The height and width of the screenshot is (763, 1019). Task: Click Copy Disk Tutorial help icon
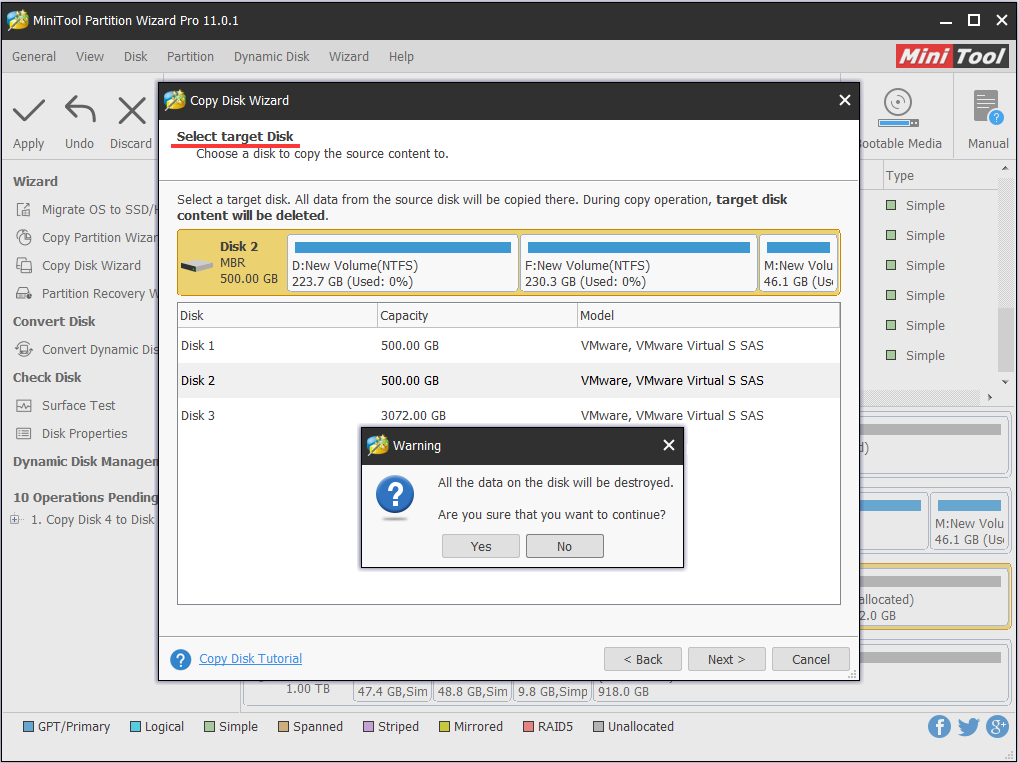[x=181, y=659]
